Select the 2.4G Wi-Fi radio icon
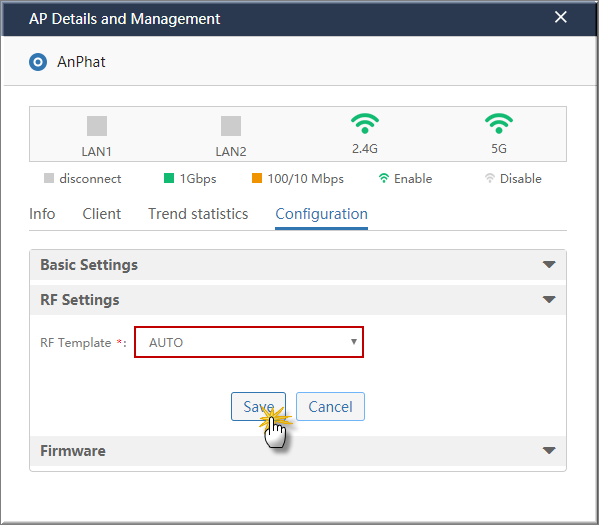 coord(365,123)
